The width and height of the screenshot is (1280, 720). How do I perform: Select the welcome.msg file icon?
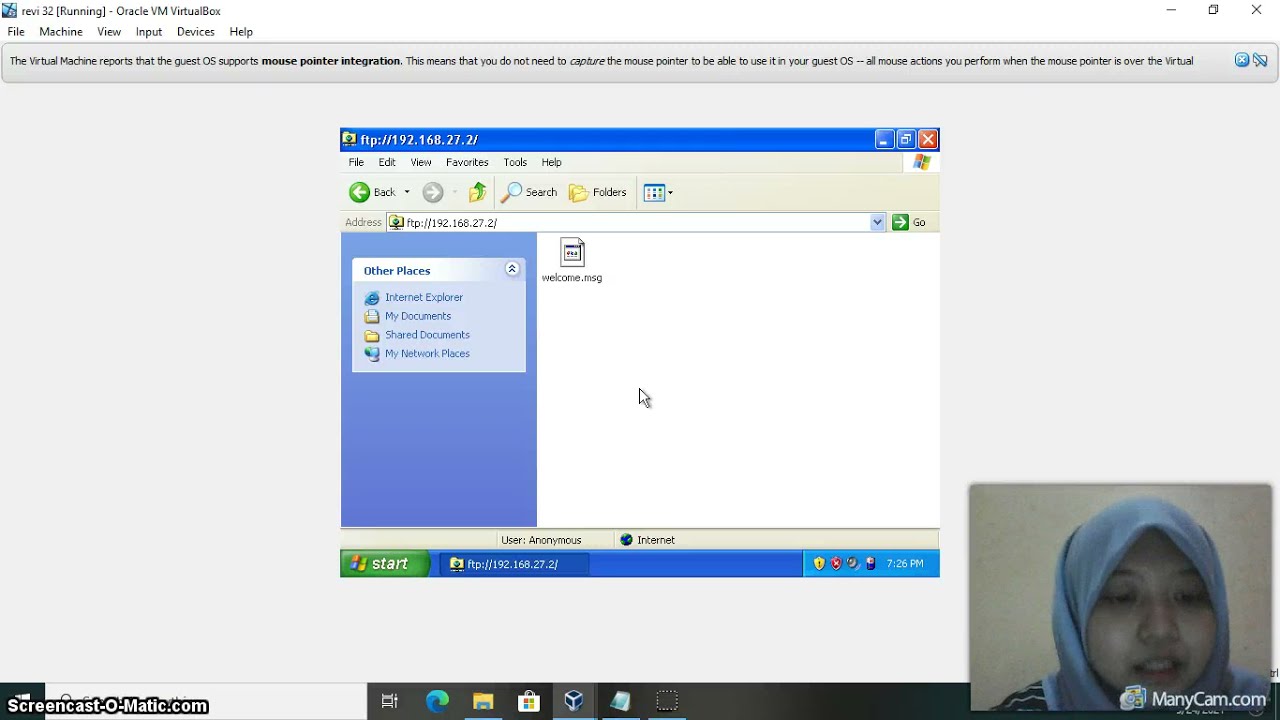572,252
